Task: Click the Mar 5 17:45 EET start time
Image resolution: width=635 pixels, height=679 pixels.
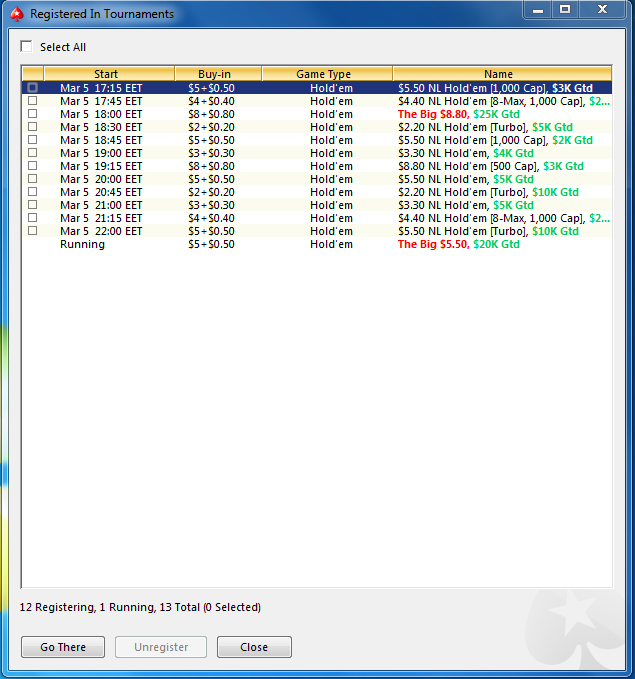Action: [101, 101]
